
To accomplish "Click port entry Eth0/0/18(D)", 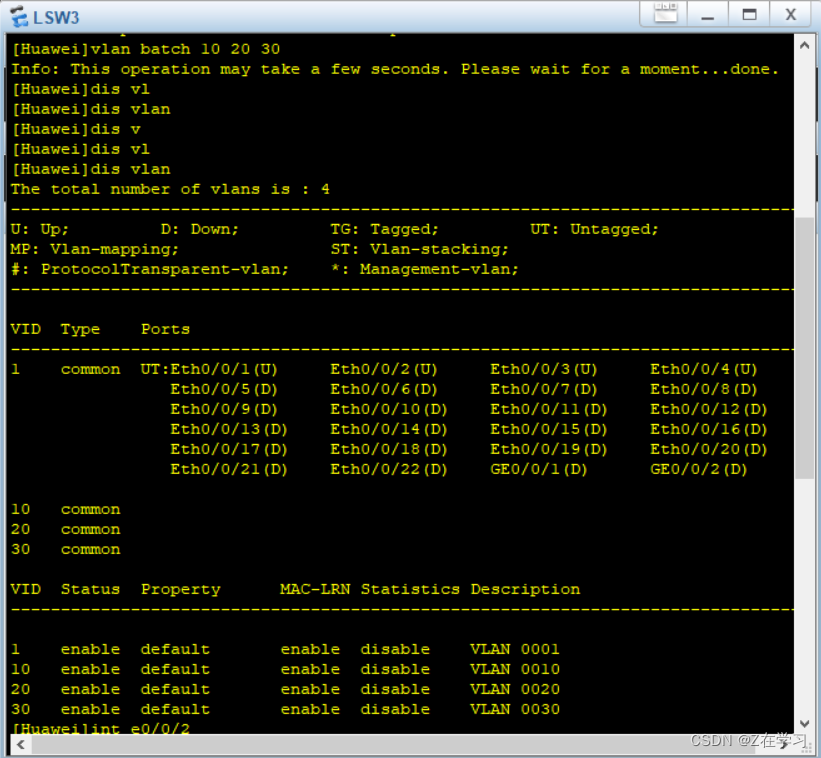I will (x=389, y=449).
